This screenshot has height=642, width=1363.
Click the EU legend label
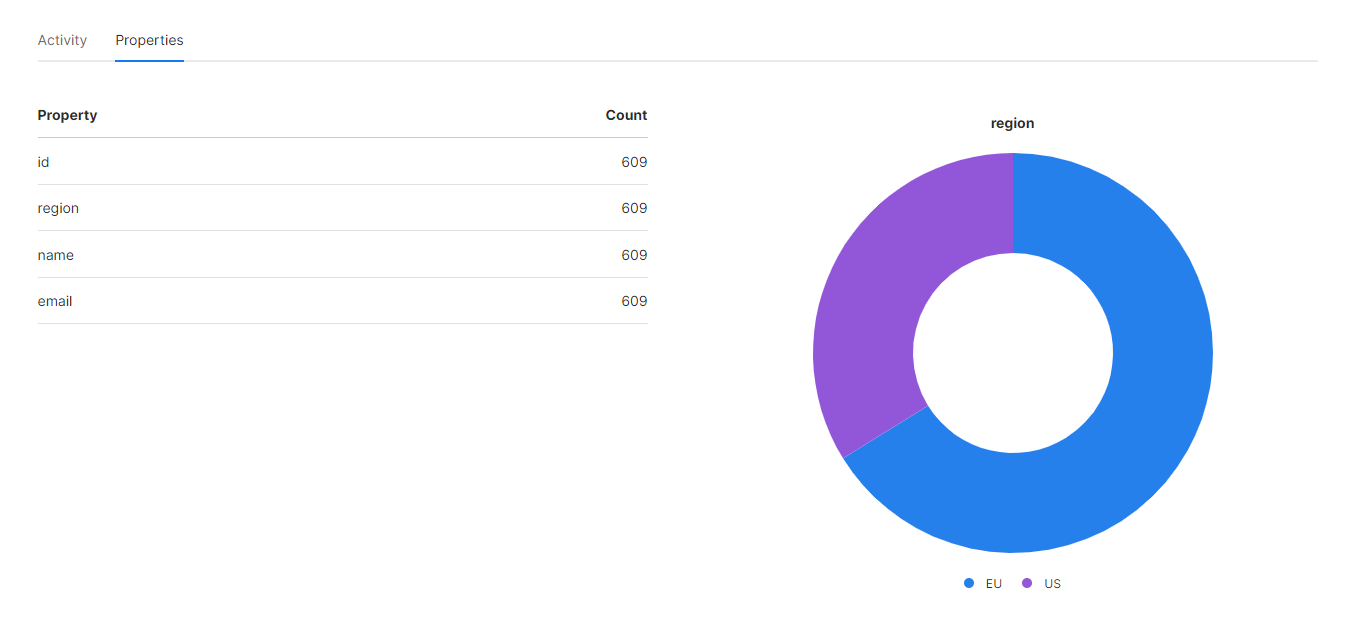click(993, 584)
